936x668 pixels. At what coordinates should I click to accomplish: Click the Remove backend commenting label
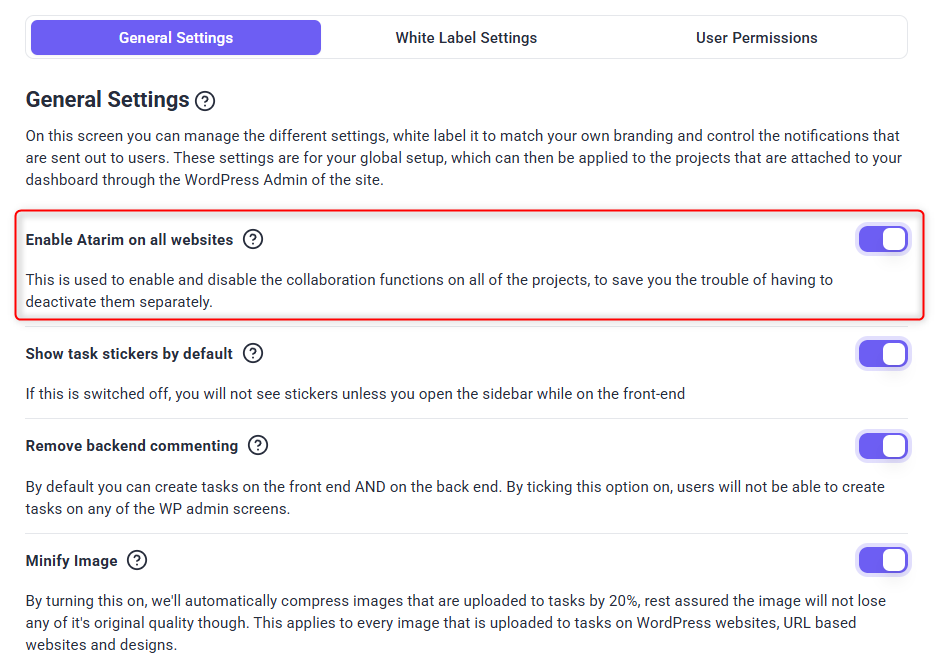pyautogui.click(x=132, y=446)
